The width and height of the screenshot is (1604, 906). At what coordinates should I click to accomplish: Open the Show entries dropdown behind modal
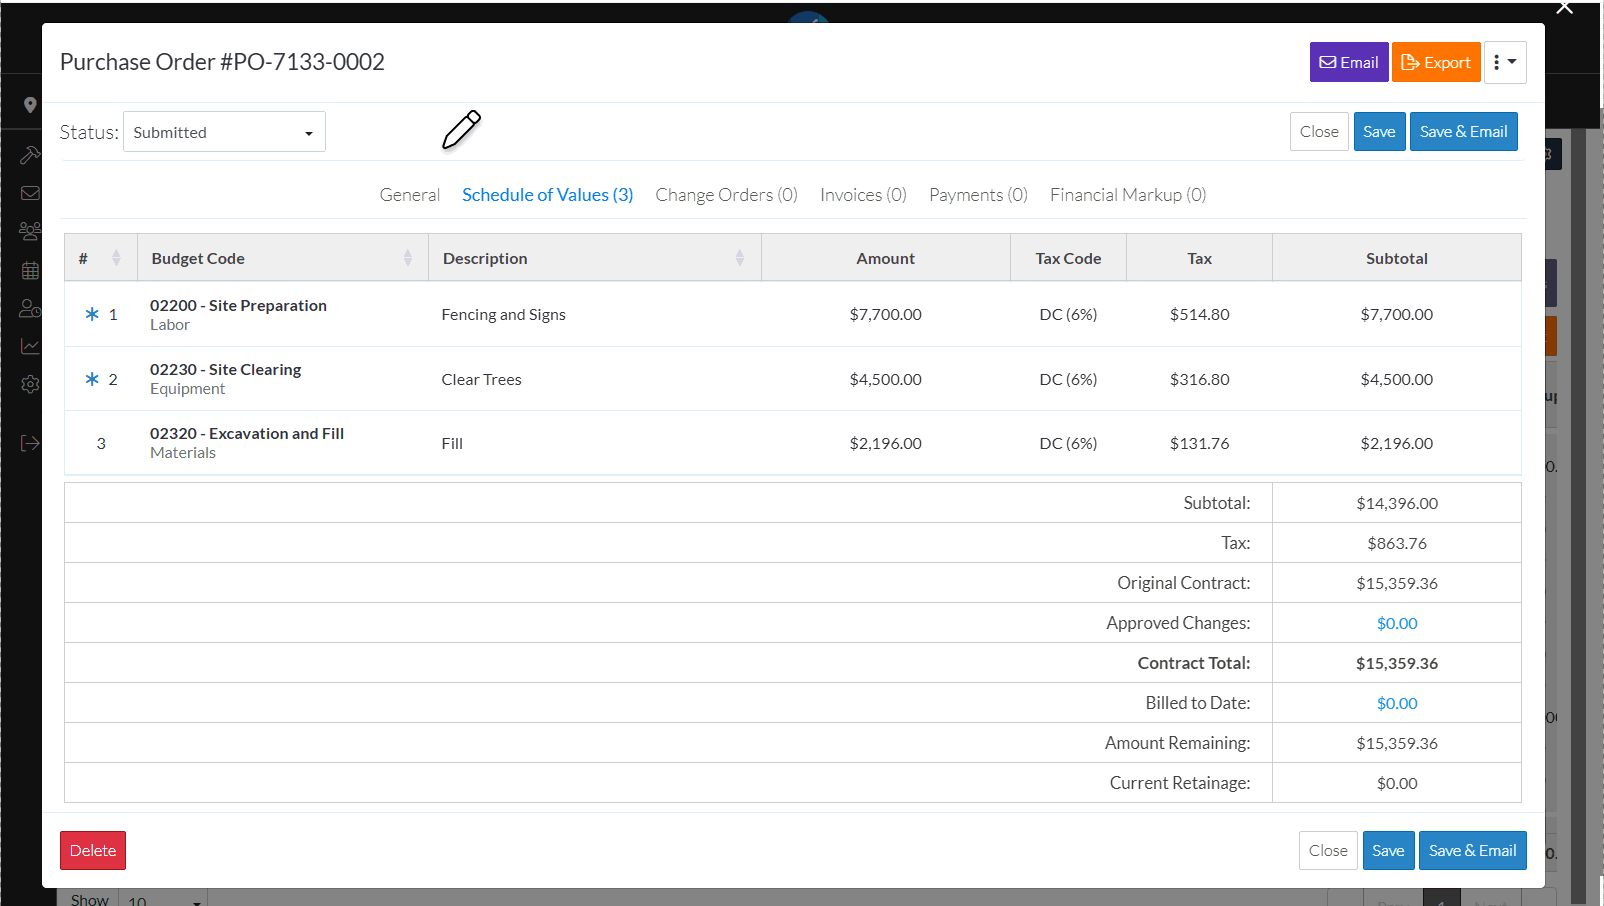click(163, 899)
